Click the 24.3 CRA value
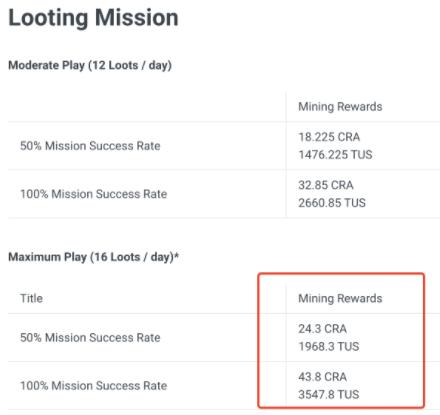The image size is (440, 415). pos(322,329)
